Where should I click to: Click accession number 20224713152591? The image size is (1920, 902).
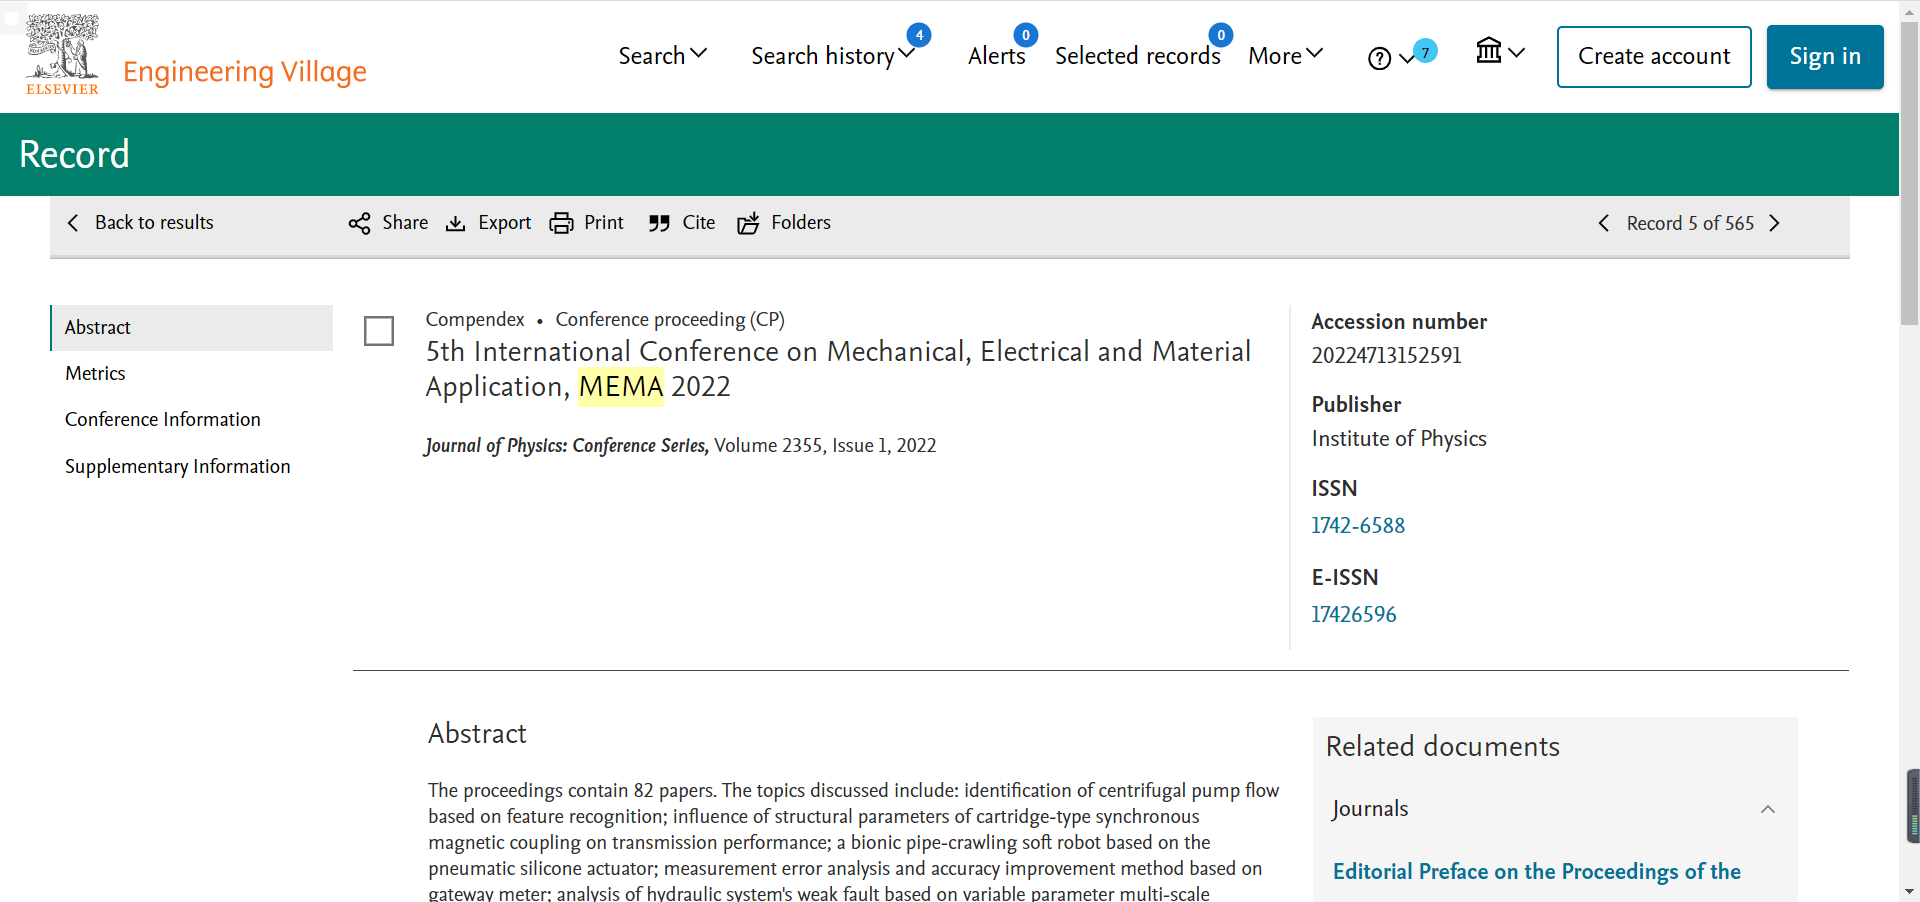pos(1386,355)
